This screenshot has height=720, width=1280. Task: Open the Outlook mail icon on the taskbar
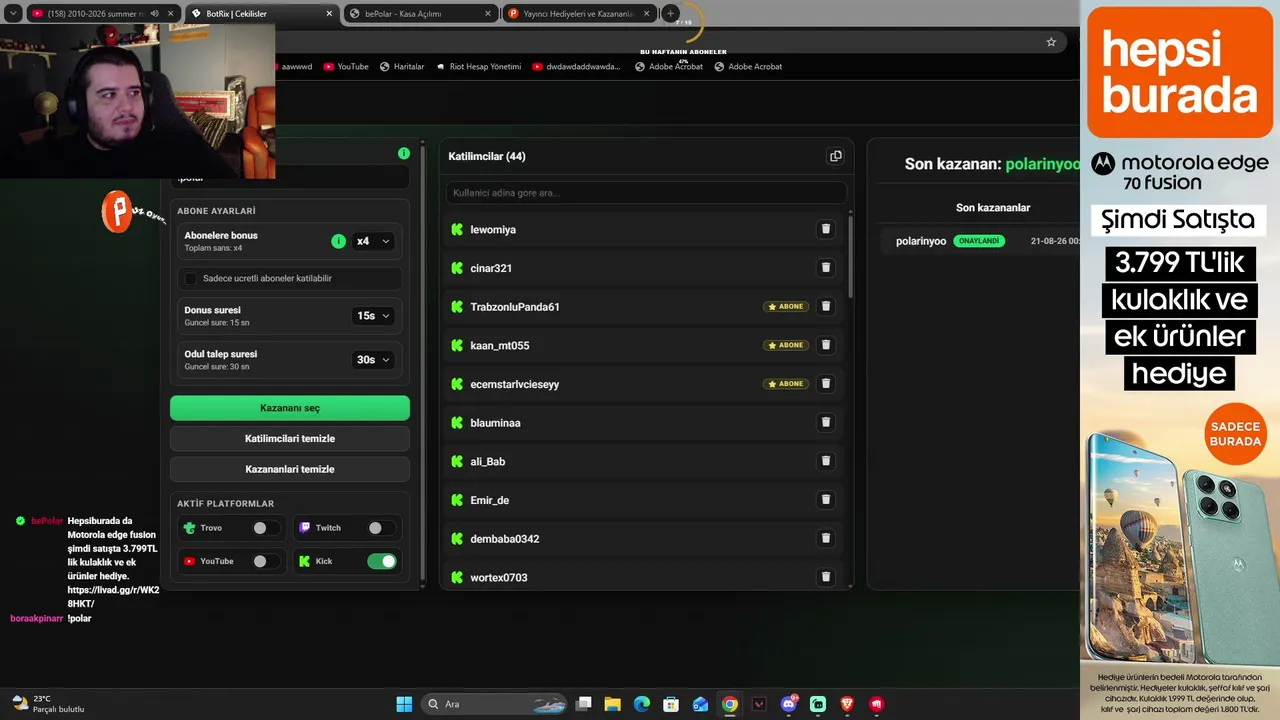[701, 704]
